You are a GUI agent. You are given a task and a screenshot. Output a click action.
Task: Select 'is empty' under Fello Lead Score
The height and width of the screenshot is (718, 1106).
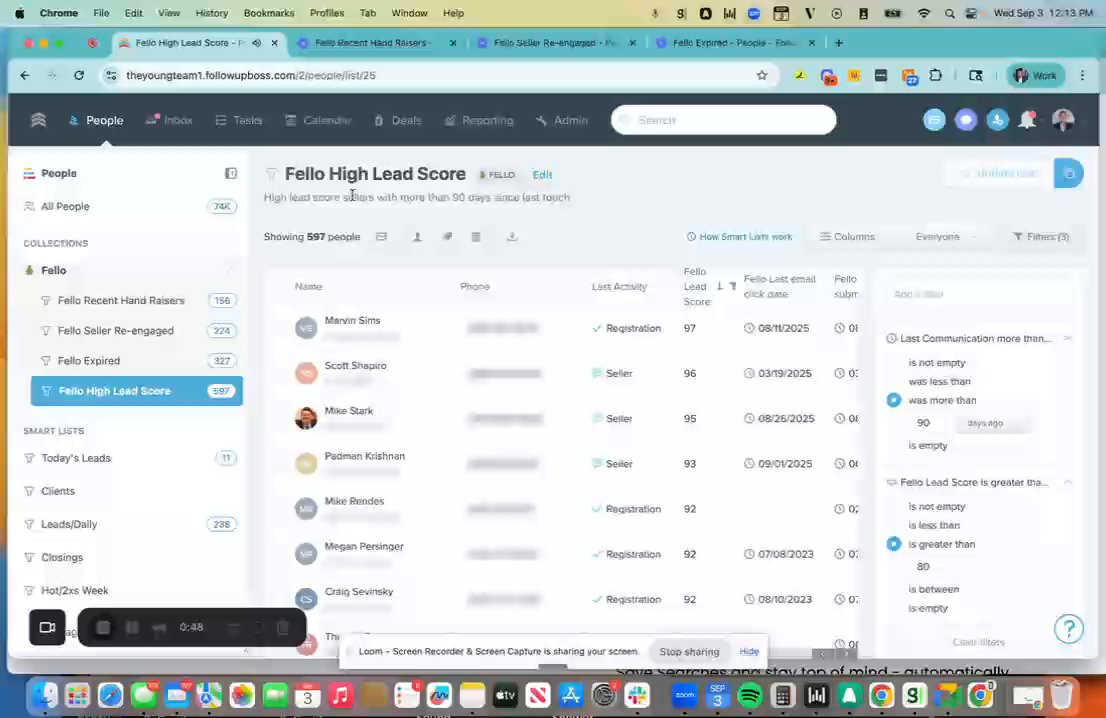[x=928, y=609]
